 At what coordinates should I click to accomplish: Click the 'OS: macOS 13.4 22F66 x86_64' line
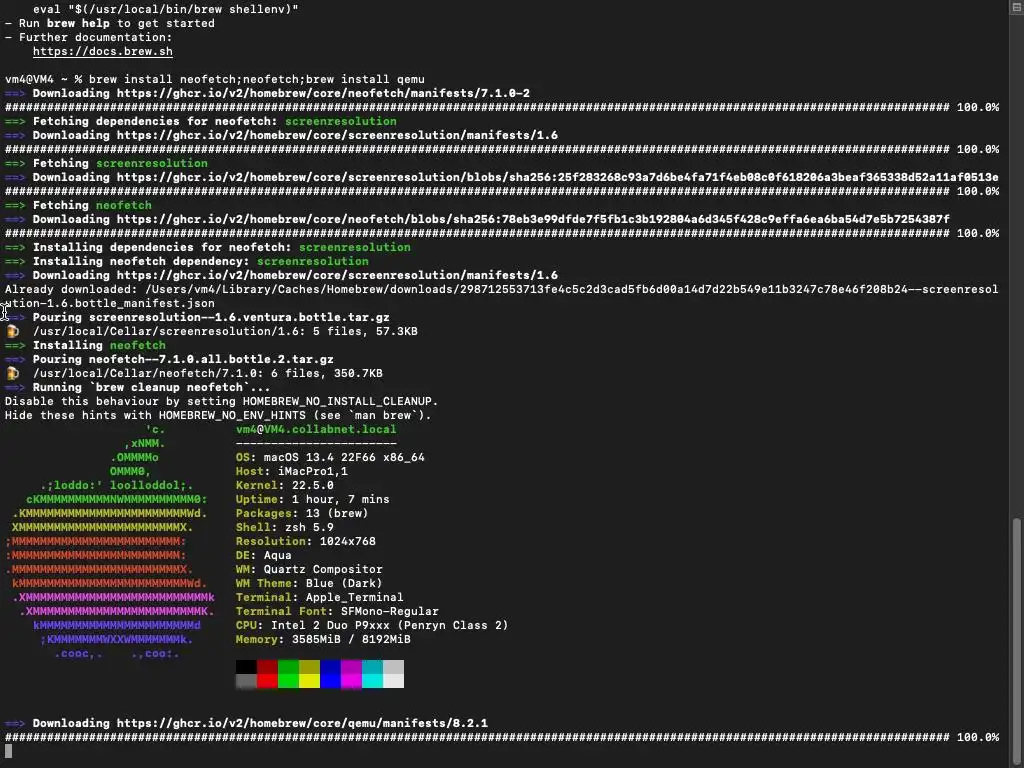point(330,457)
